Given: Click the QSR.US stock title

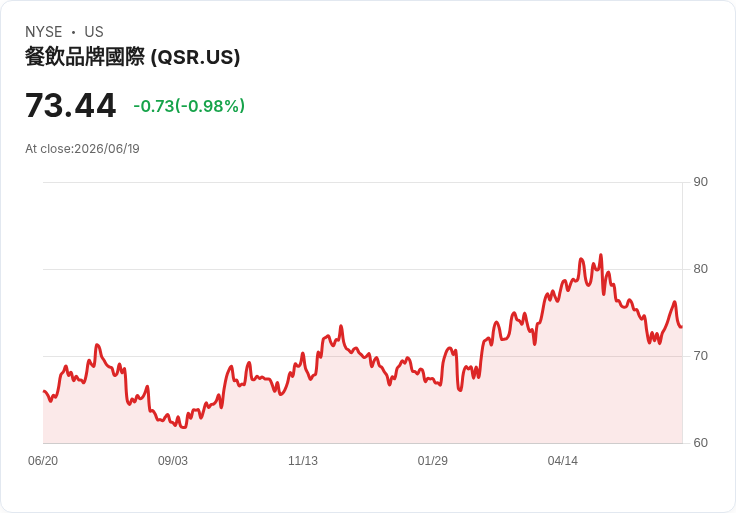Looking at the screenshot, I should point(132,57).
